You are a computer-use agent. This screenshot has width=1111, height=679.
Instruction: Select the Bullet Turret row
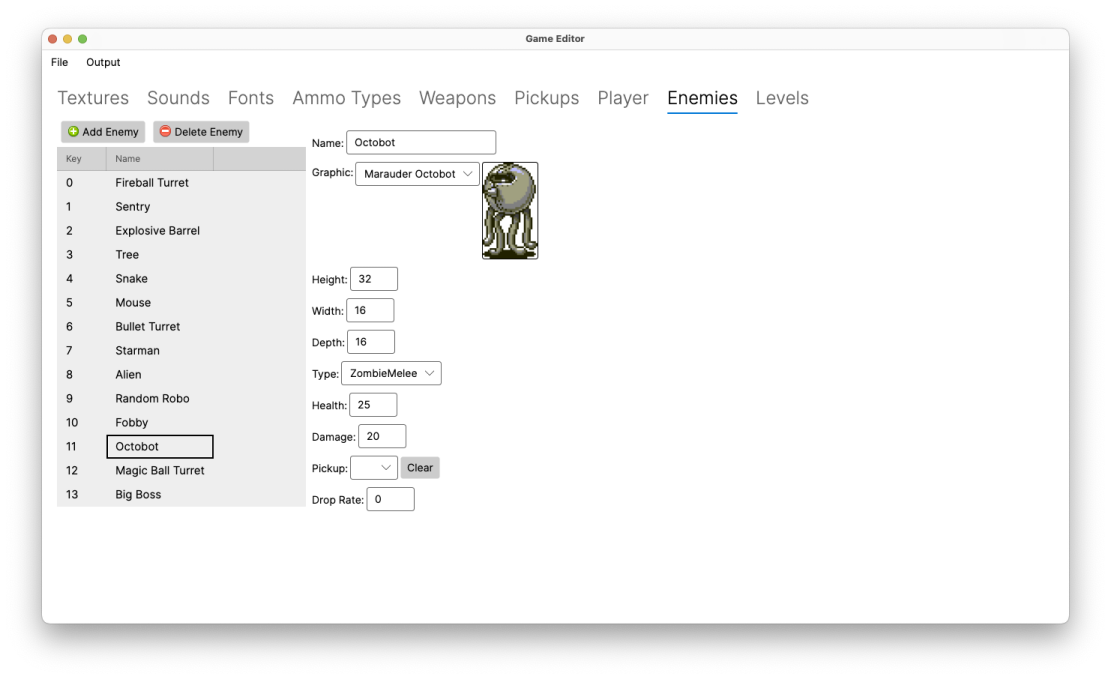tap(181, 327)
